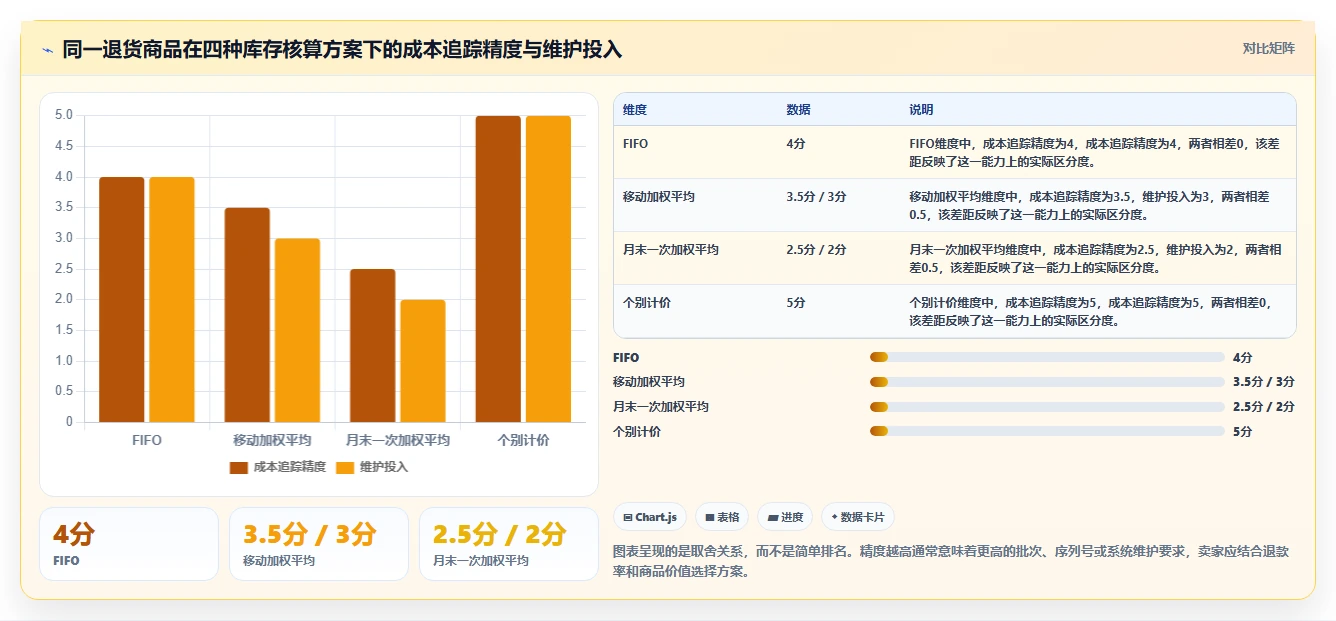This screenshot has height=621, width=1336.
Task: Click the 月末一次加权平均 x-axis label
Action: (398, 440)
